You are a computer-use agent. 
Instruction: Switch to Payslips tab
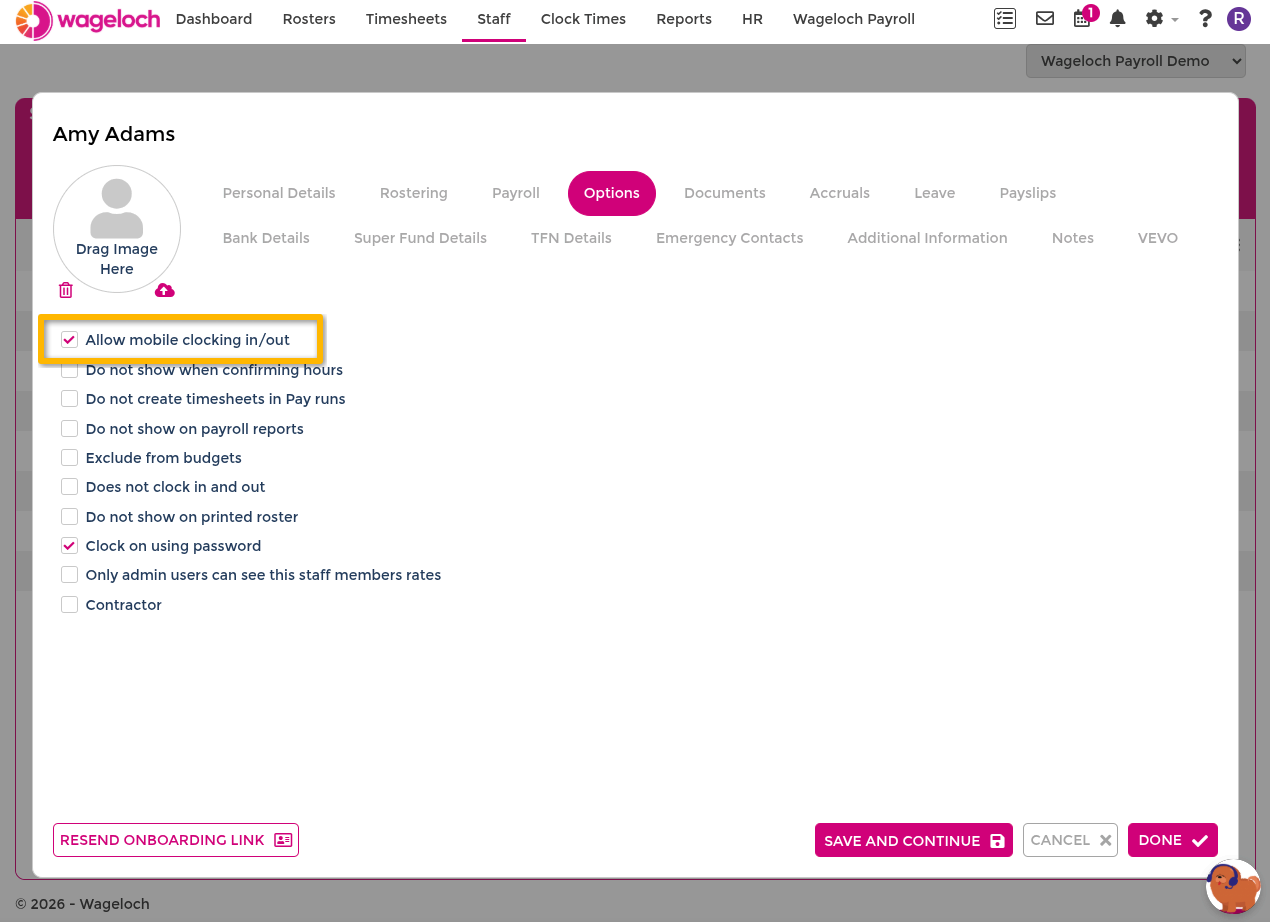tap(1028, 193)
